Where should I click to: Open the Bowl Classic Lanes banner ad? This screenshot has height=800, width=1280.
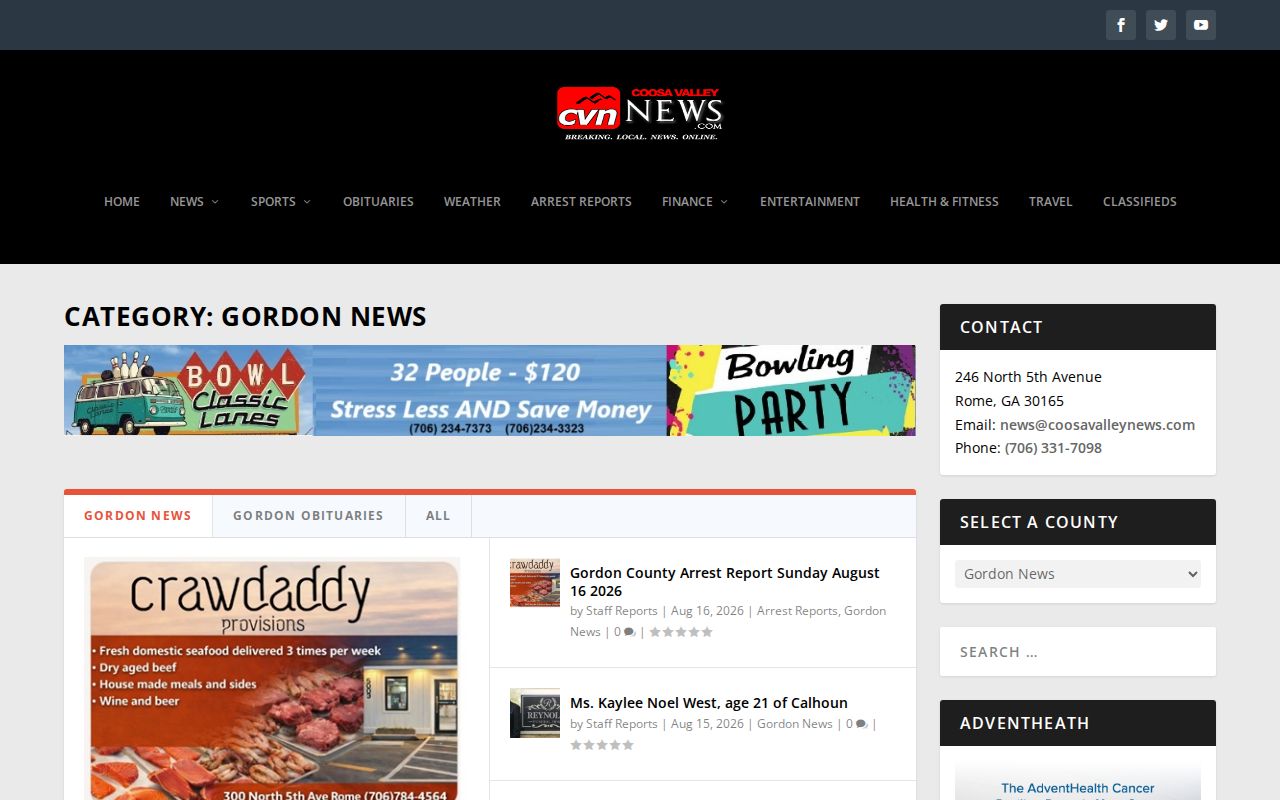(490, 390)
